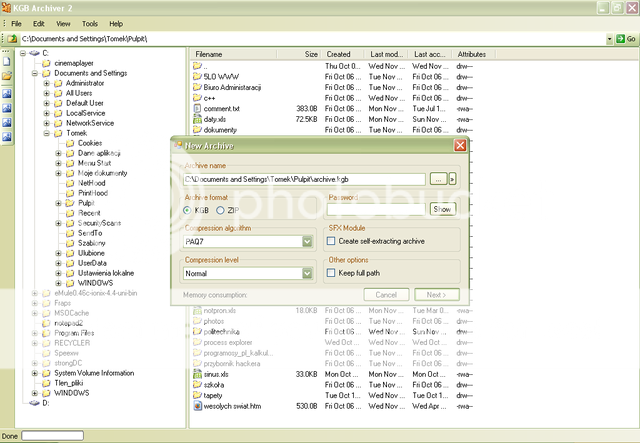640x443 pixels.
Task: Click the parent directory '..' folder icon
Action: [197, 66]
